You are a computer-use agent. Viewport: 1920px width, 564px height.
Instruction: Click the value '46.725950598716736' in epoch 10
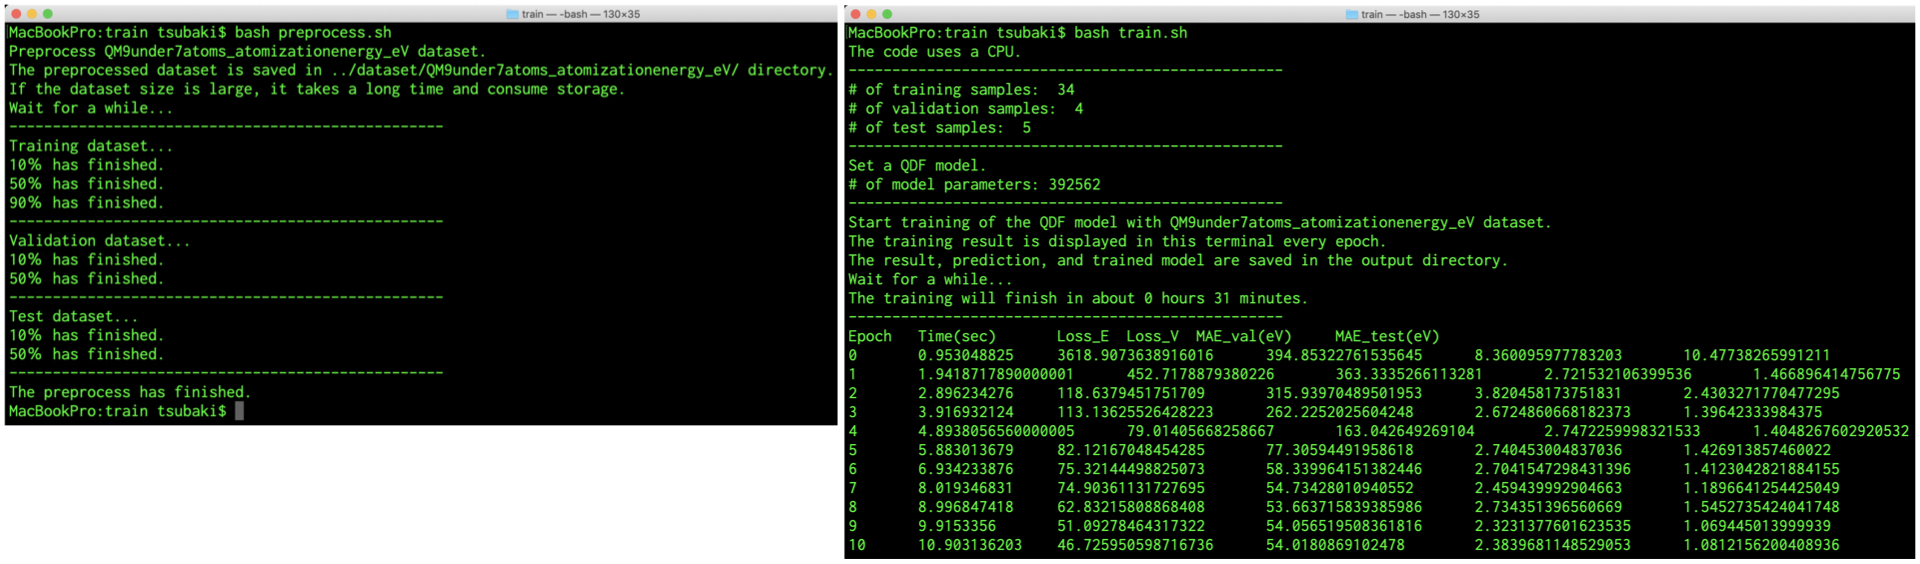(1135, 546)
